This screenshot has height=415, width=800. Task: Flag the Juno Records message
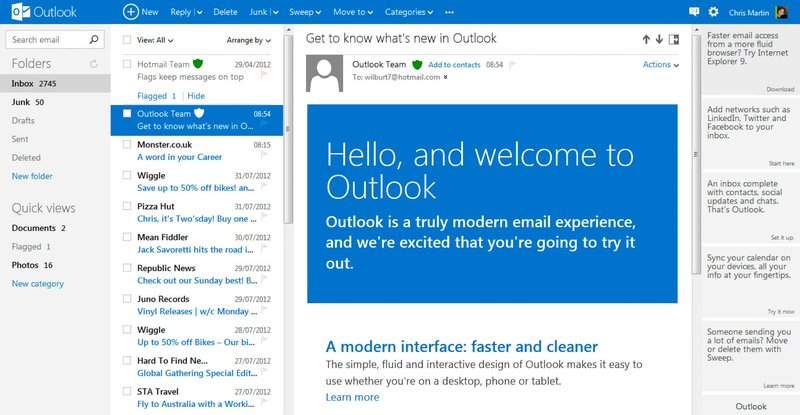264,310
